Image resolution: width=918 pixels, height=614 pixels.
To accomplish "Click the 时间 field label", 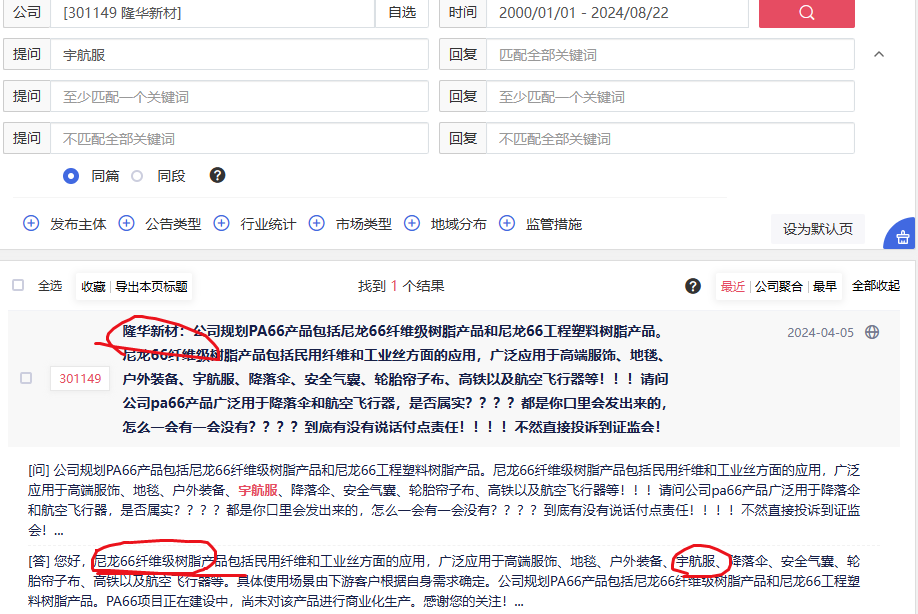I will pyautogui.click(x=463, y=13).
